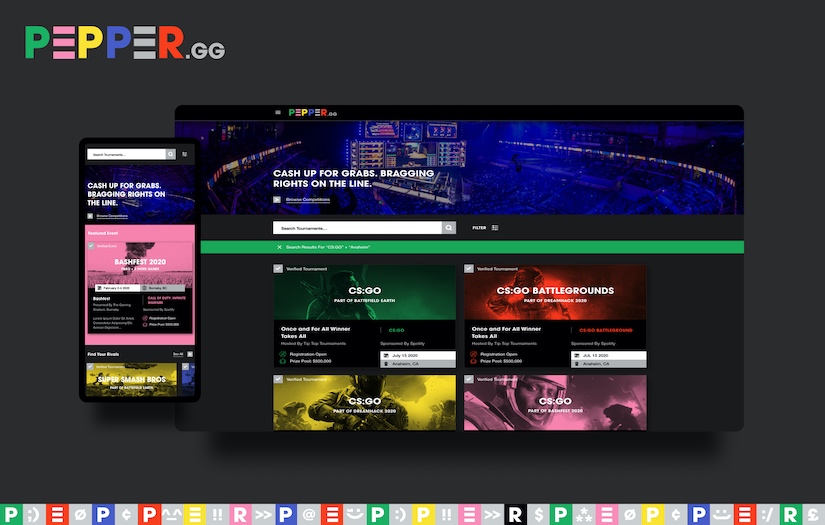
Task: Click 'Registration Open' text on Battlegrounds card
Action: (x=499, y=354)
